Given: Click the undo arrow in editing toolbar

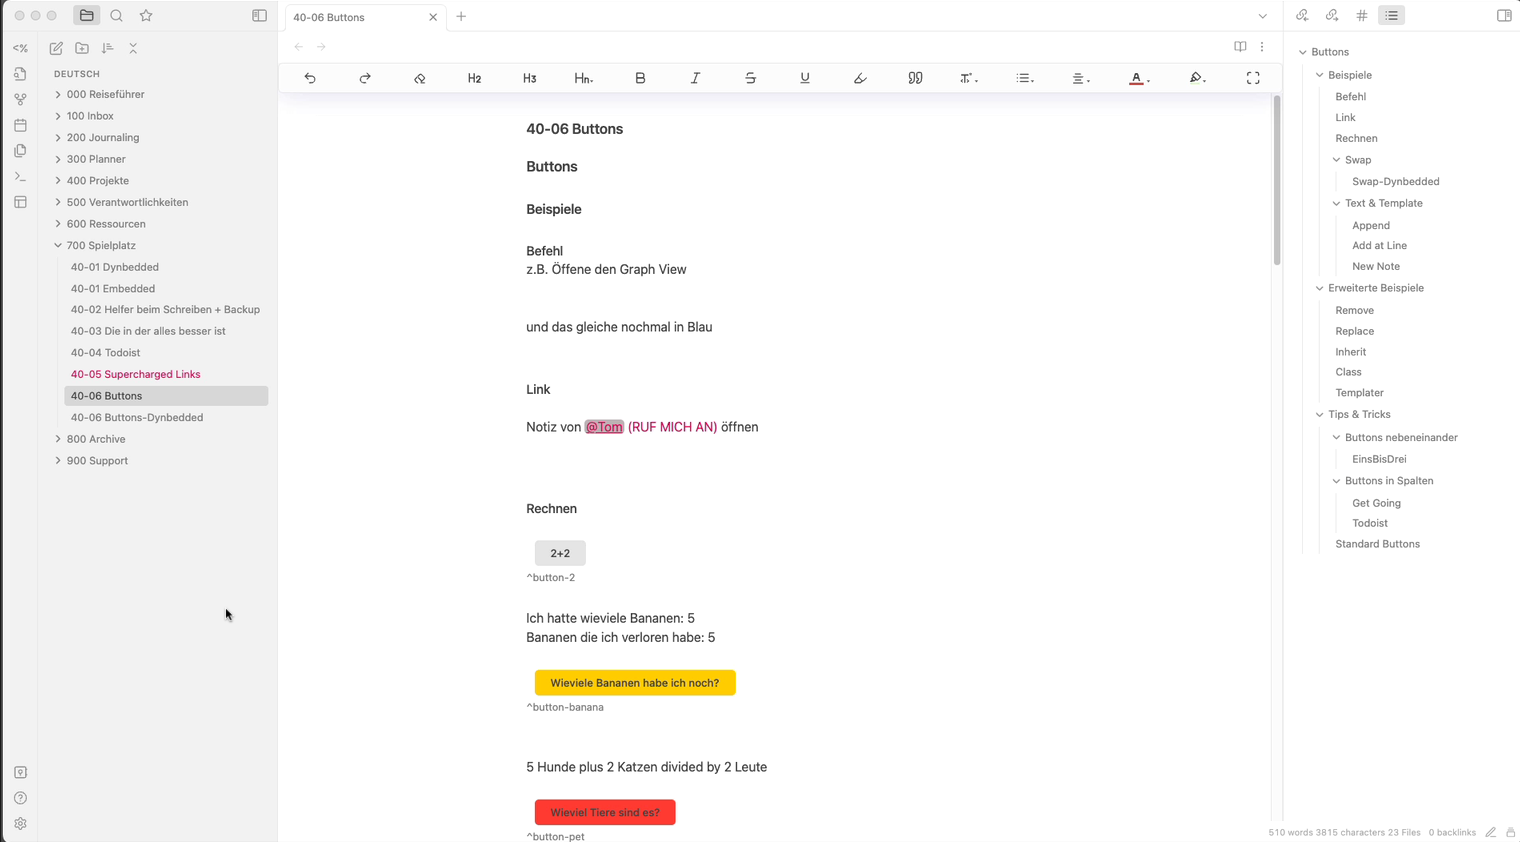Looking at the screenshot, I should tap(310, 78).
